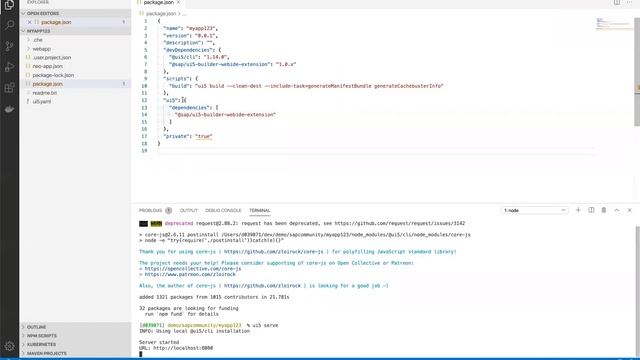Switch to the Output tab

point(189,210)
